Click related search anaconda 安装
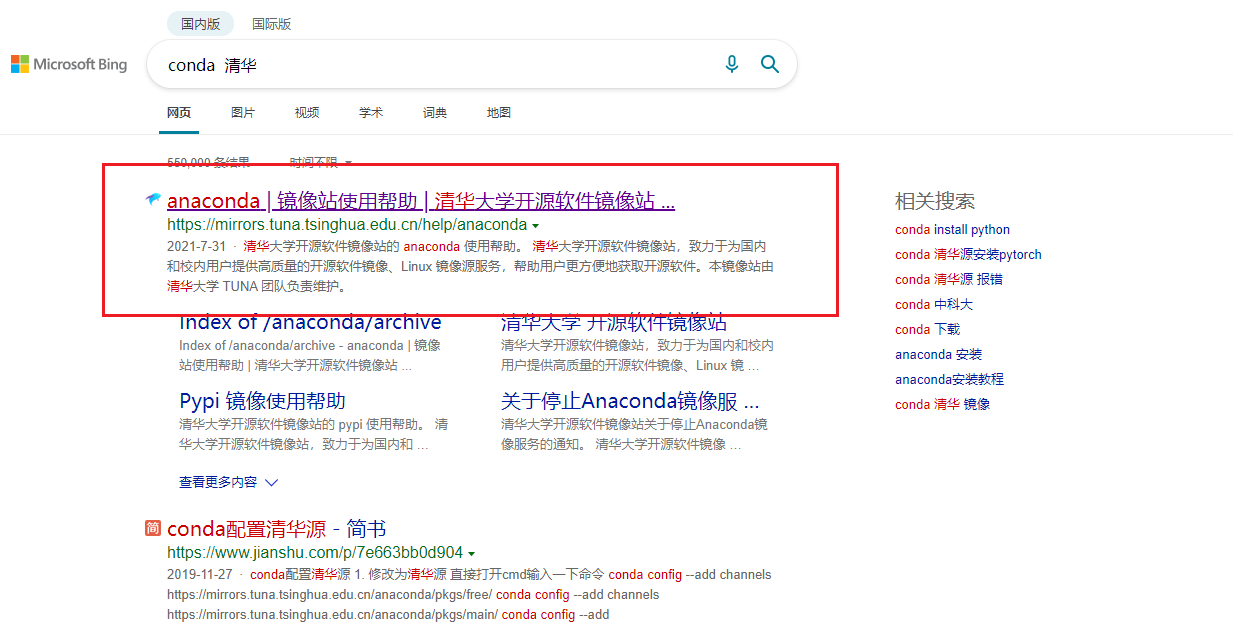The width and height of the screenshot is (1233, 638). [938, 354]
